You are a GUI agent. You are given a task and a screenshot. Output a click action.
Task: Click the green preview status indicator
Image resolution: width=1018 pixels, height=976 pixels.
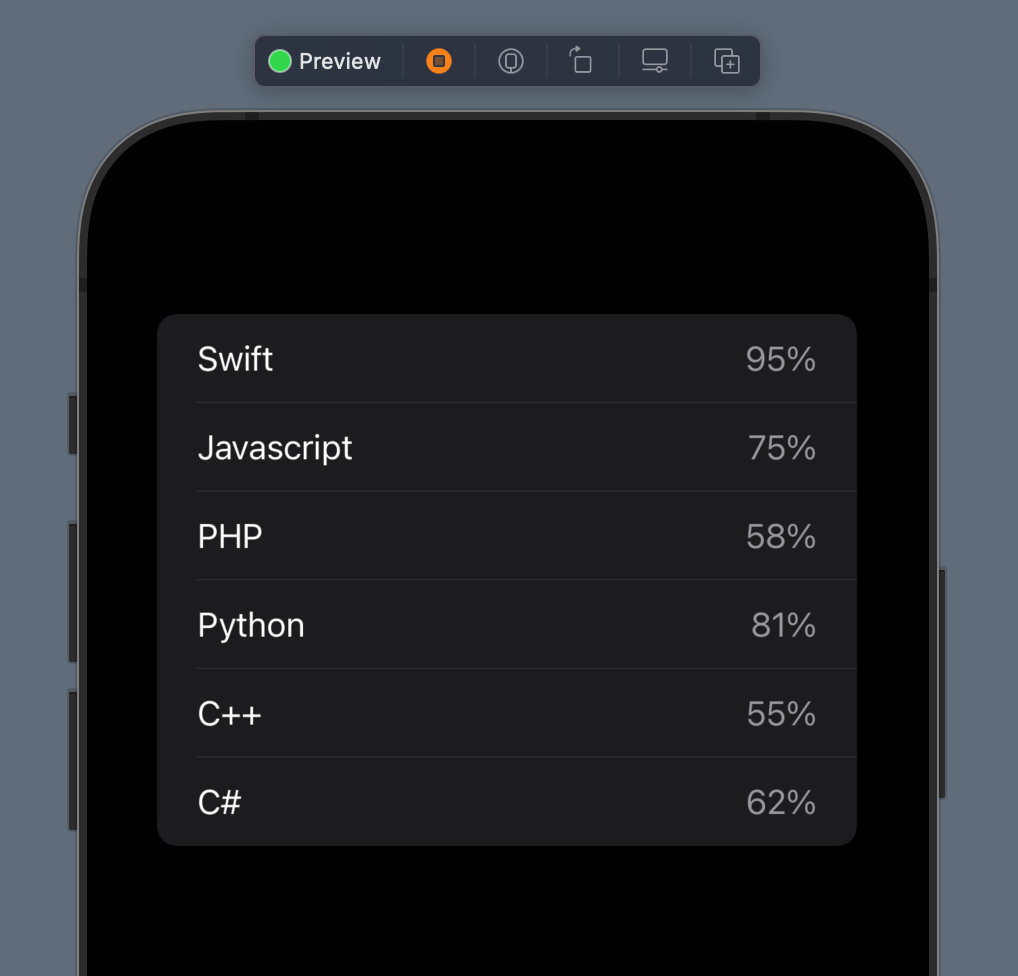pyautogui.click(x=280, y=61)
